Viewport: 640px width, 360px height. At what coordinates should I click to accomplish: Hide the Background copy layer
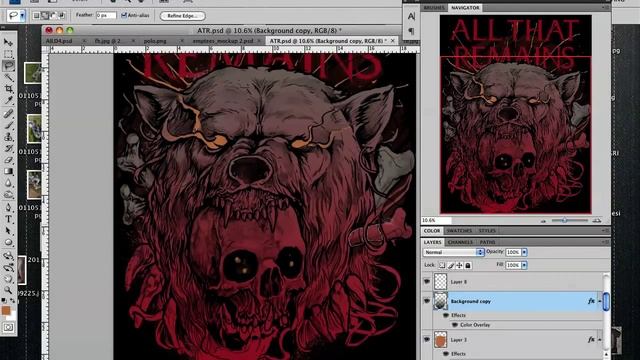tap(427, 301)
